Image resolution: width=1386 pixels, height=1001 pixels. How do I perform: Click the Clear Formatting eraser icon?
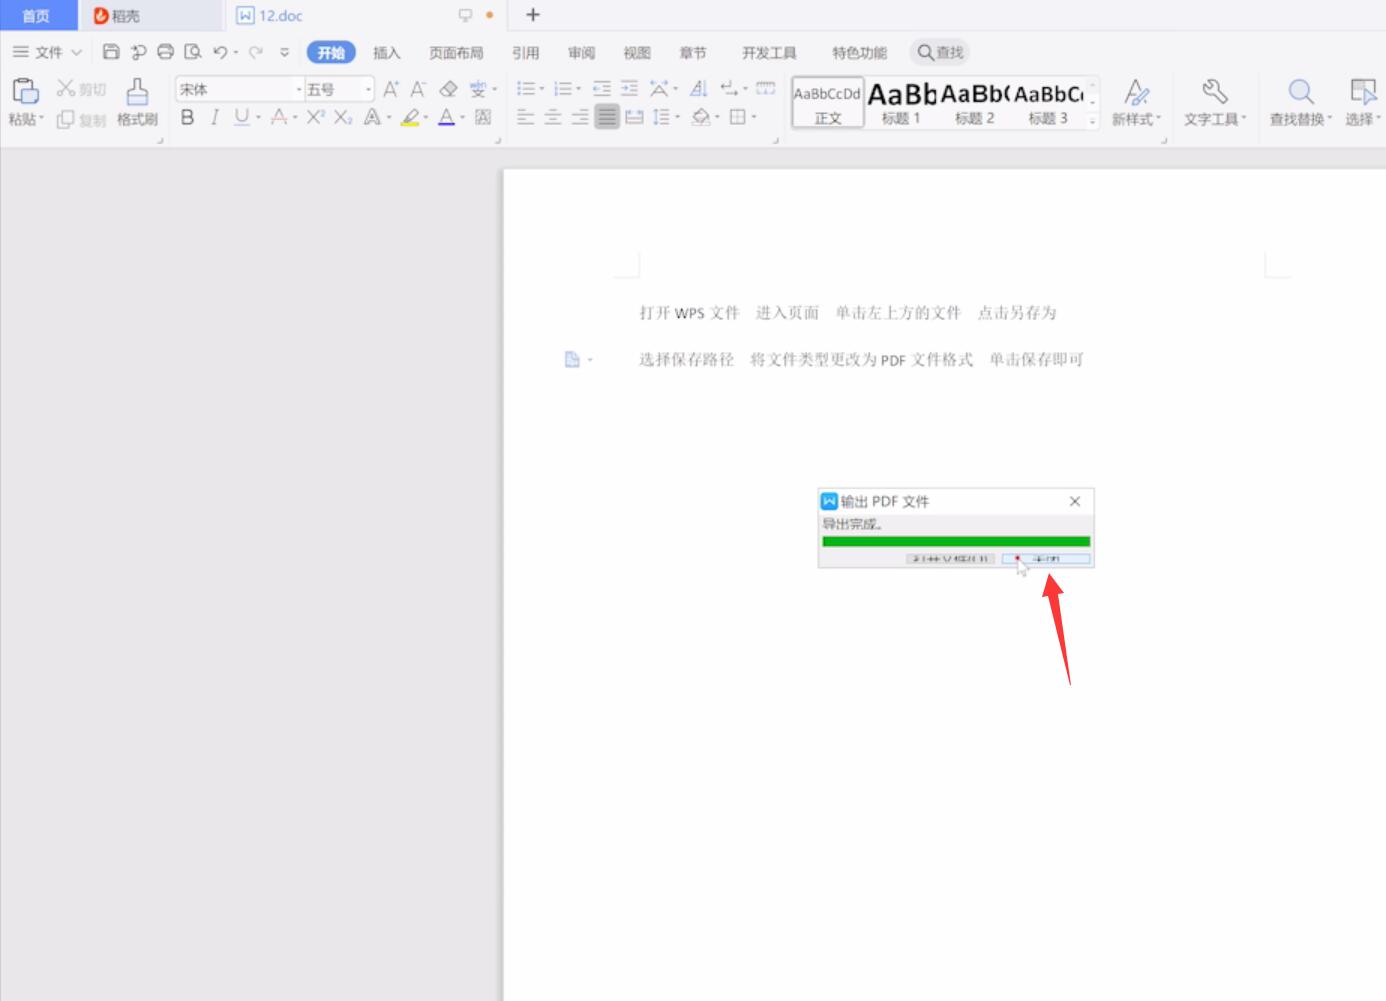click(448, 89)
